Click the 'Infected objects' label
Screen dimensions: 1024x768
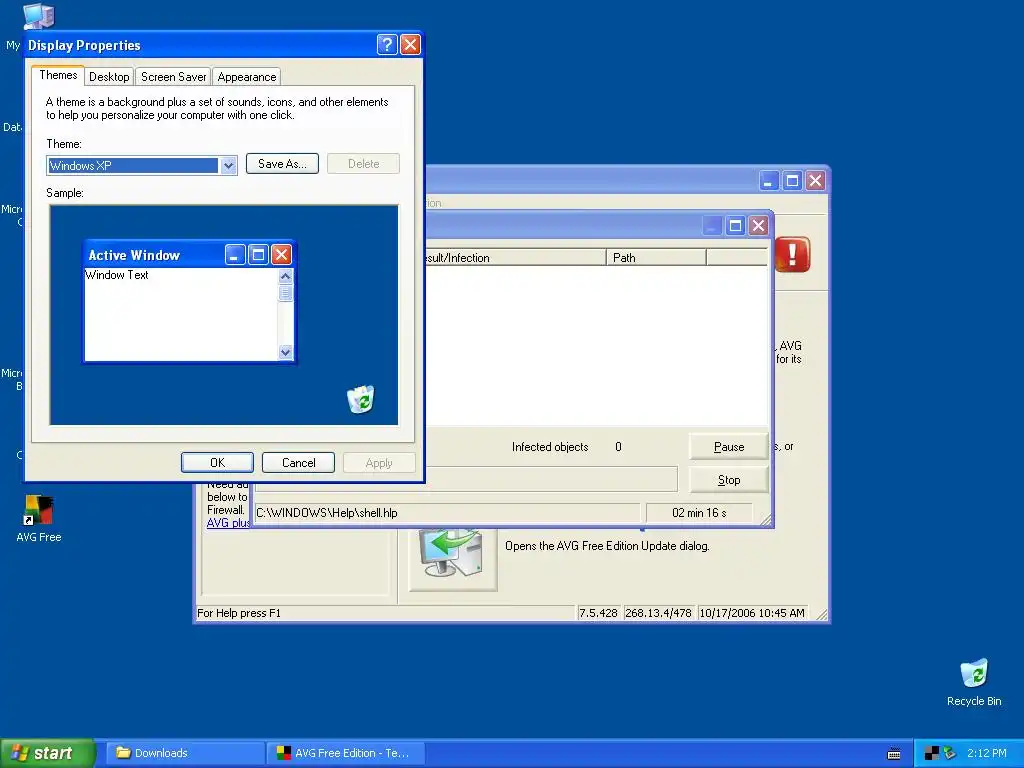(x=550, y=447)
